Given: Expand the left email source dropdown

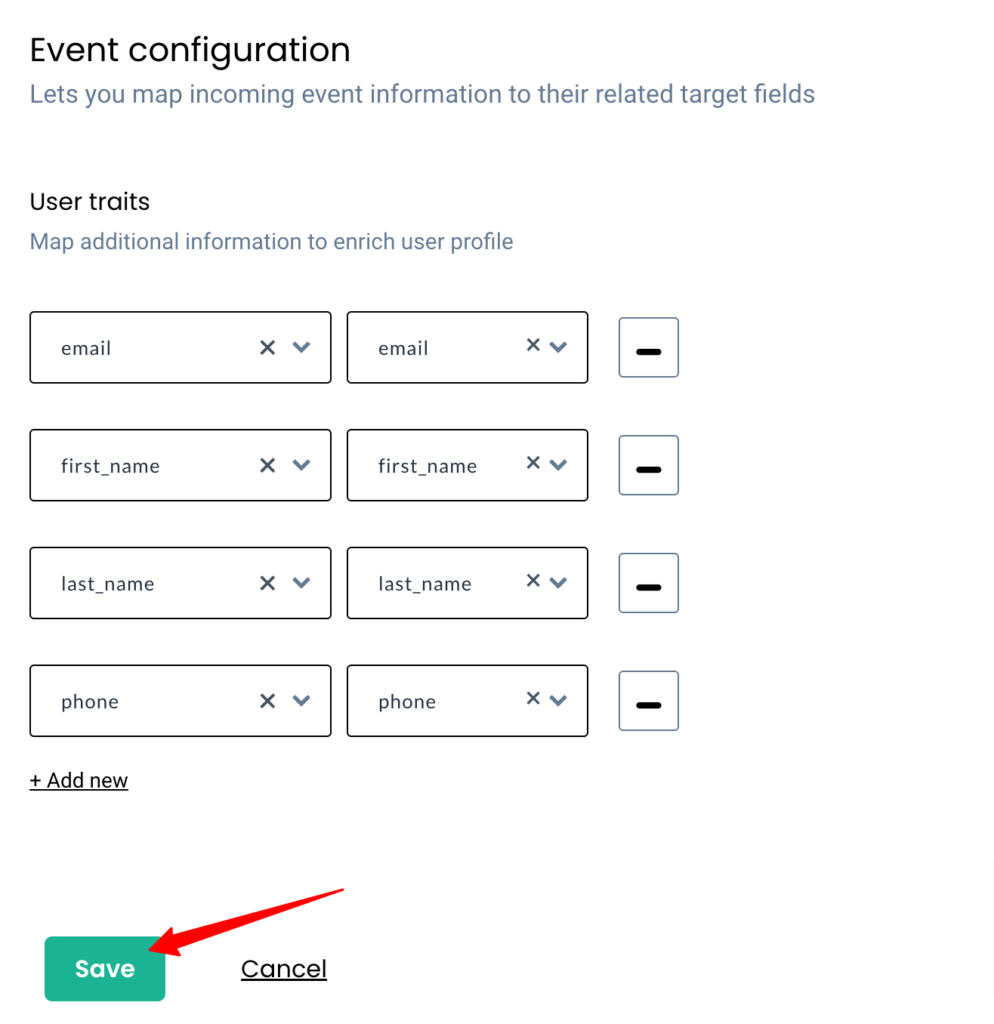Looking at the screenshot, I should [301, 347].
